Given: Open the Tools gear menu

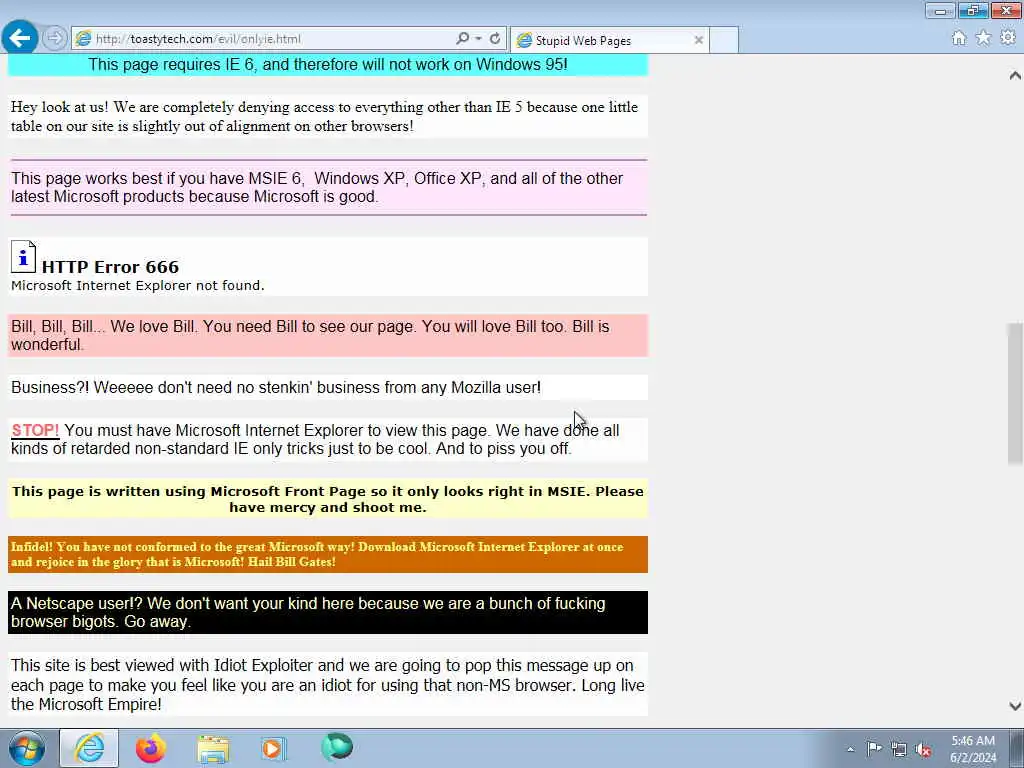Looking at the screenshot, I should tap(1008, 39).
